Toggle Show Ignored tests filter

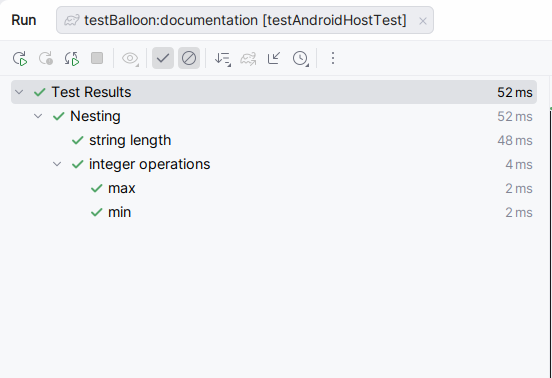(x=189, y=58)
